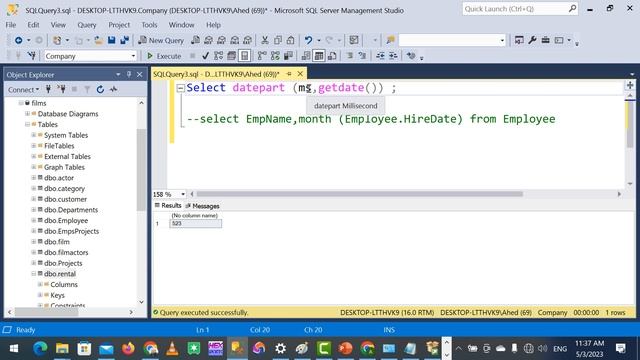The image size is (640, 360).
Task: Open VLC media player from taskbar
Action: coord(172,348)
